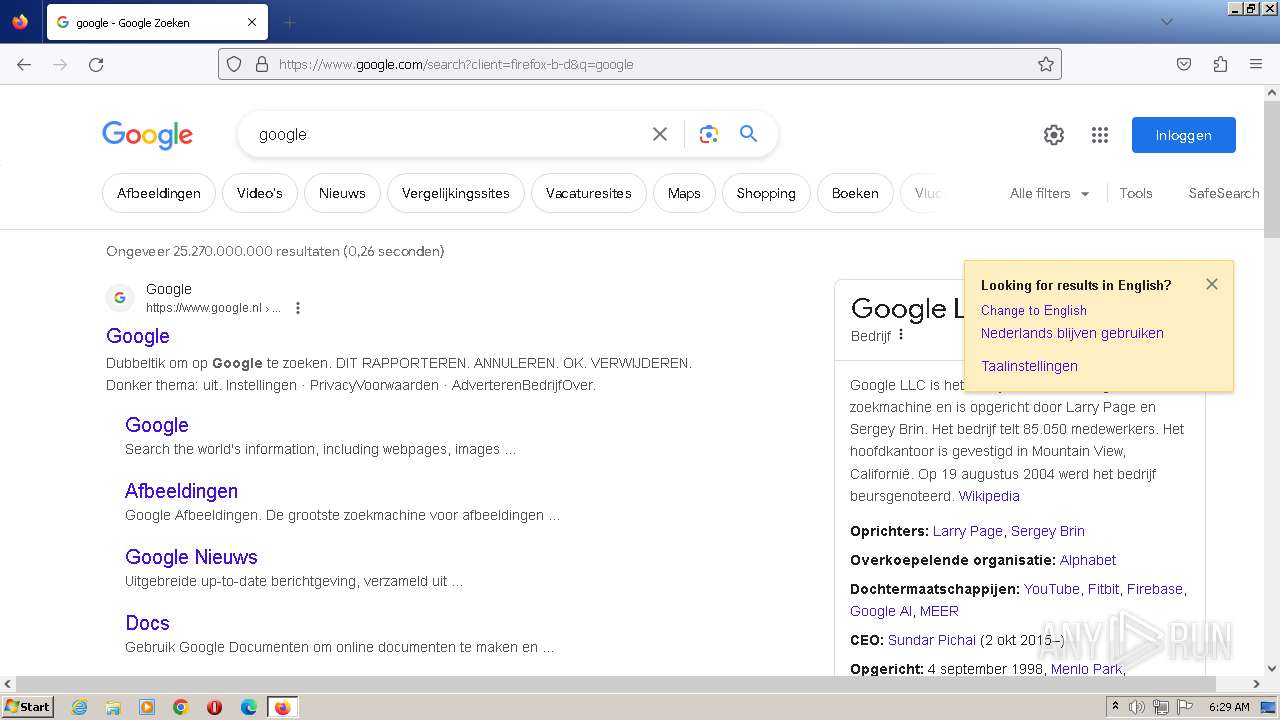Select the Vergelijkingssites chip
The height and width of the screenshot is (720, 1280).
456,193
